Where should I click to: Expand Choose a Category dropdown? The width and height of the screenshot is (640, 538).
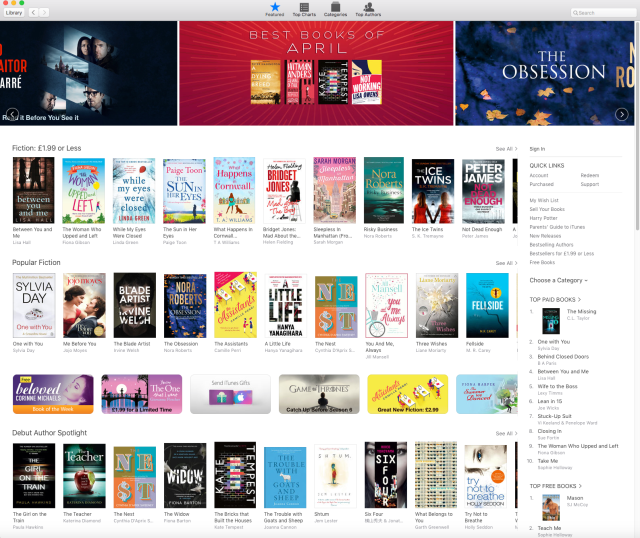point(558,280)
